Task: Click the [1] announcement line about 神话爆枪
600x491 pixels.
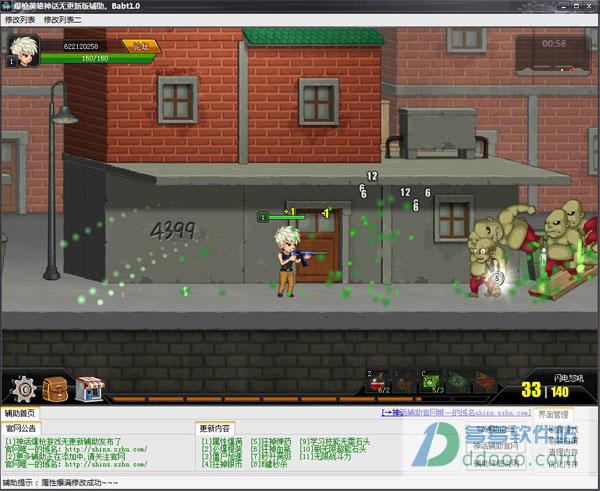Action: (x=64, y=441)
